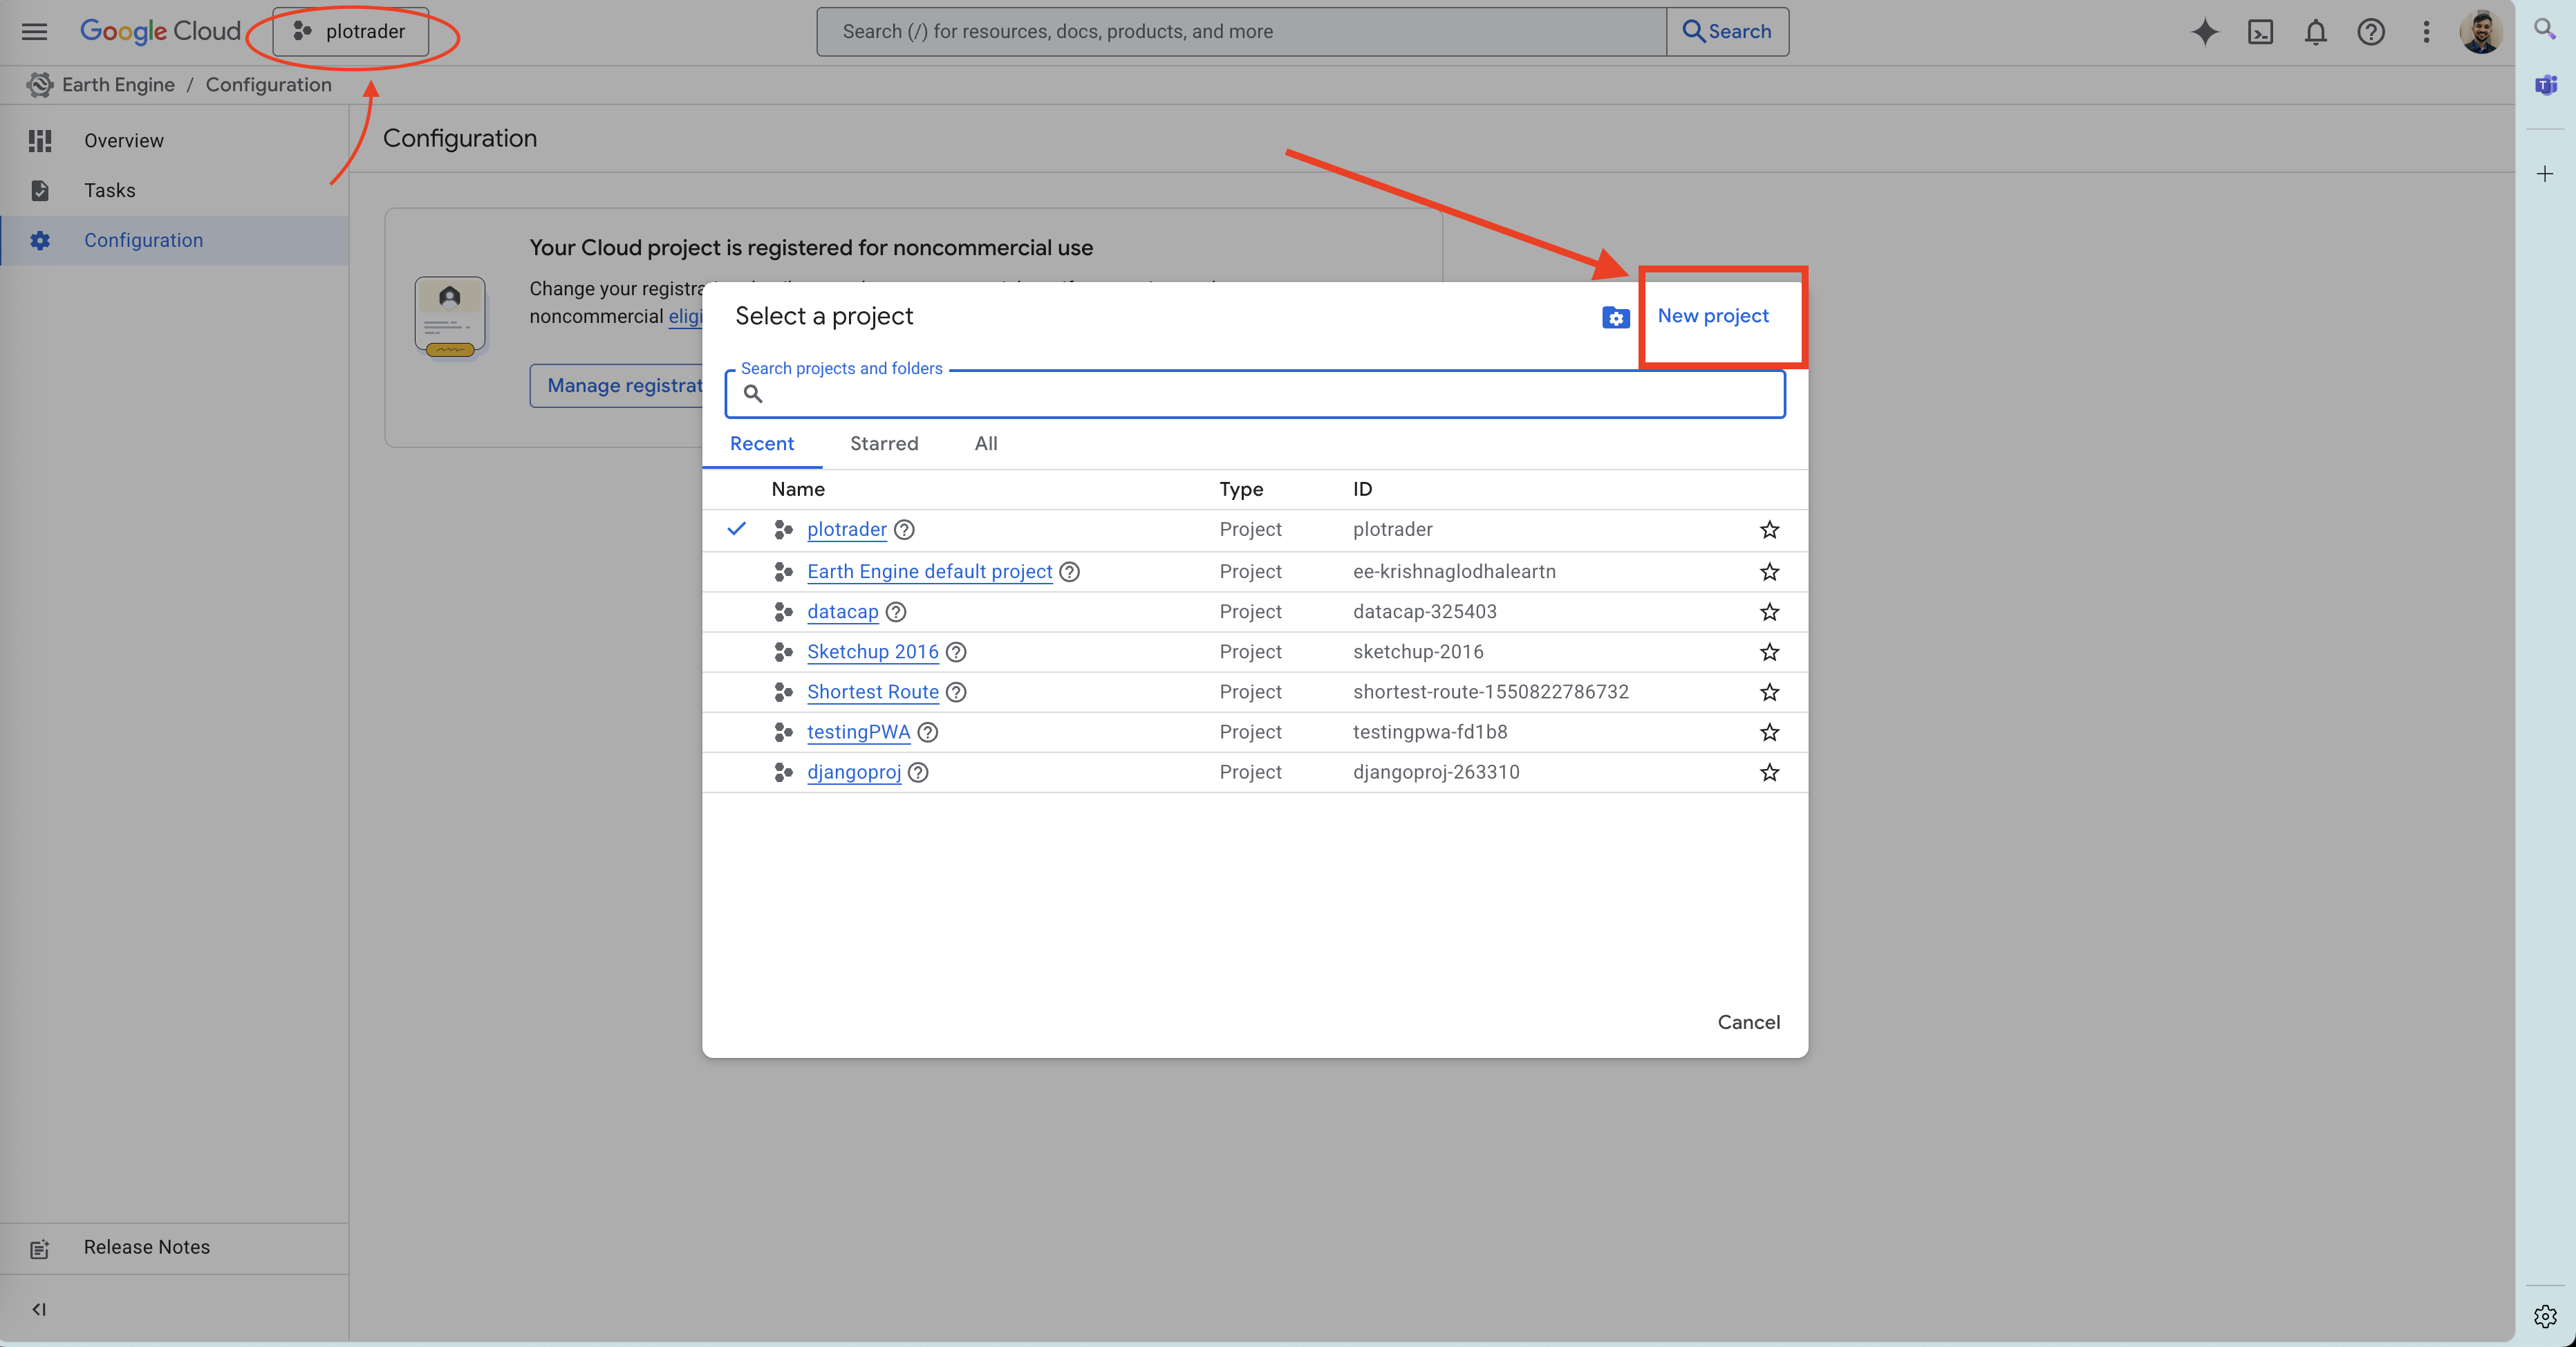Select the testingPWA project link
The width and height of the screenshot is (2576, 1347).
coord(858,732)
